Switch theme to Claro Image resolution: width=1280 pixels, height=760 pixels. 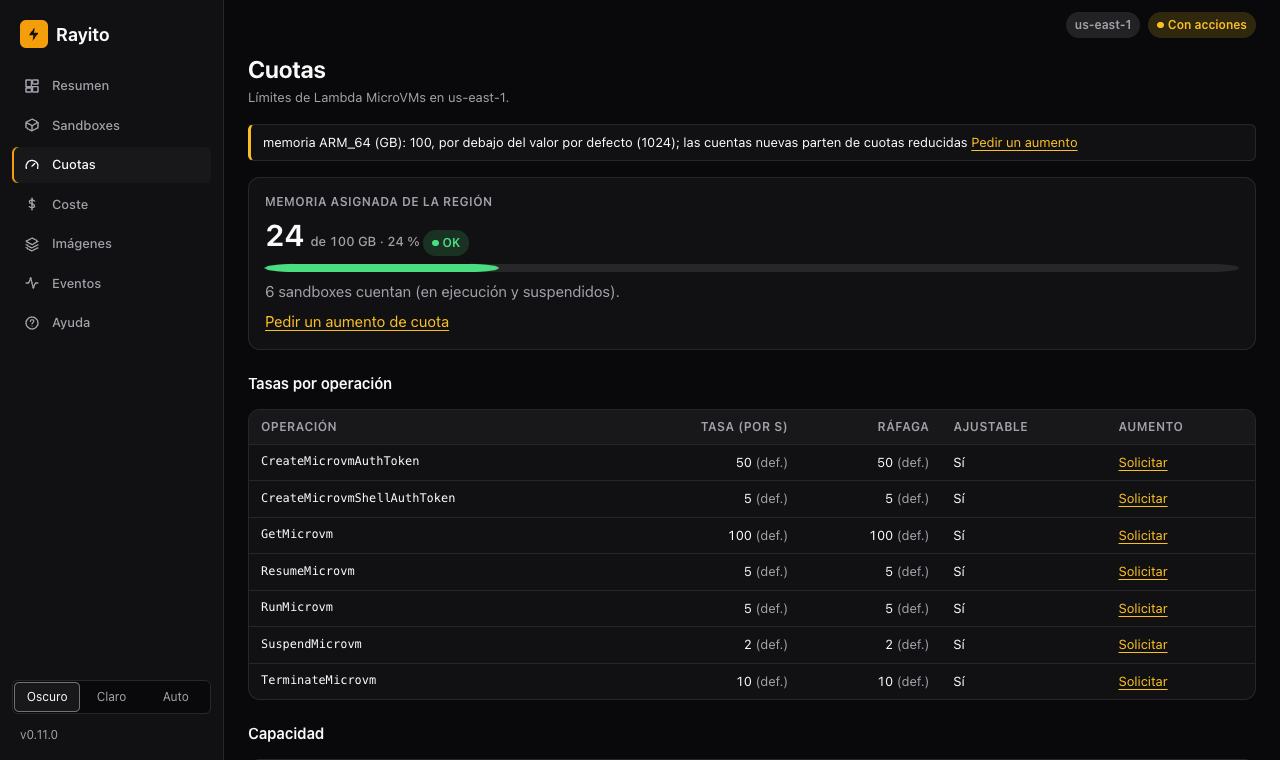click(112, 697)
